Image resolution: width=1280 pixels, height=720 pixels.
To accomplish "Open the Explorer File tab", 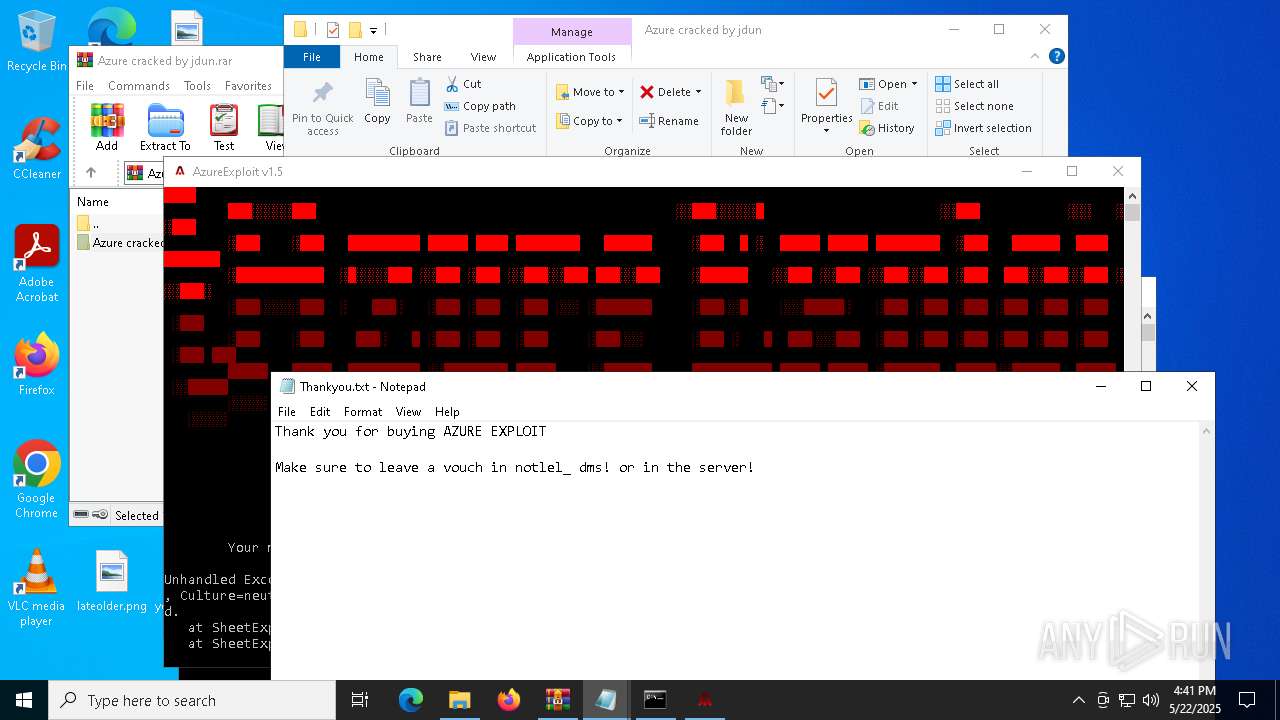I will [312, 57].
